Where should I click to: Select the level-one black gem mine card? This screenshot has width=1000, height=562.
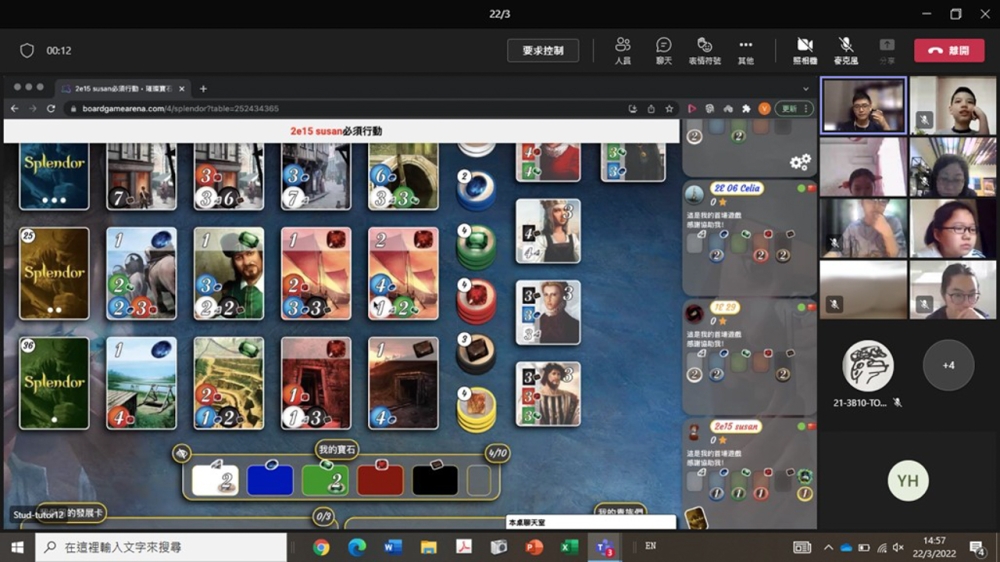pos(403,383)
